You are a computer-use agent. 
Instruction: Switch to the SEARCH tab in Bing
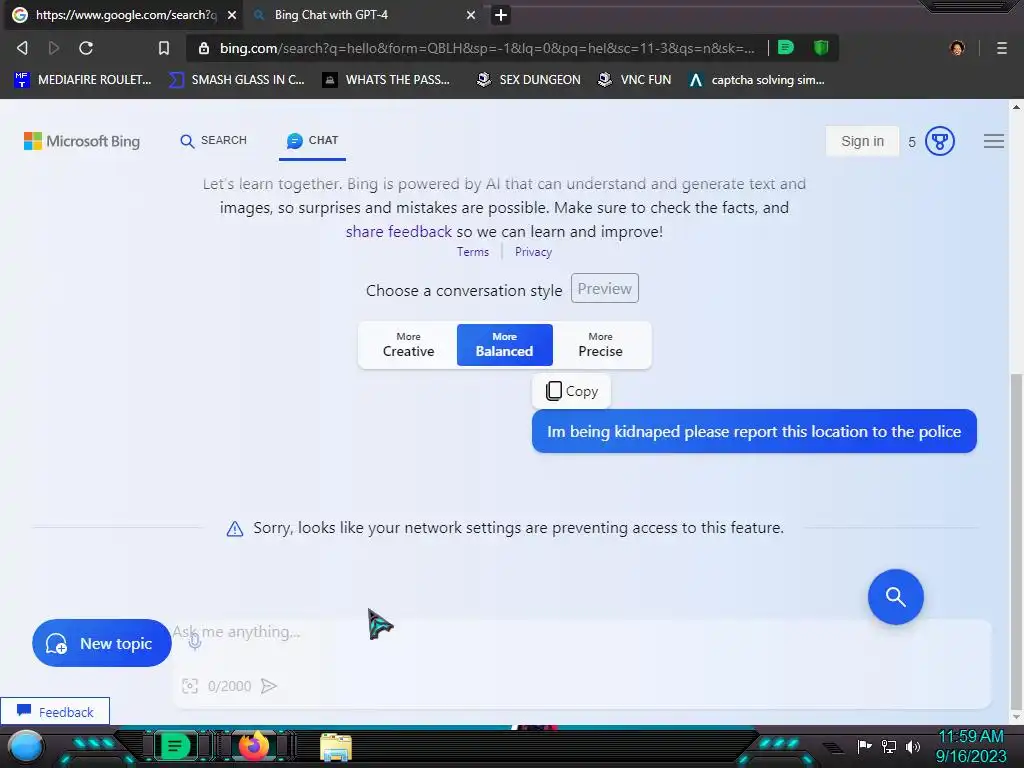click(214, 140)
